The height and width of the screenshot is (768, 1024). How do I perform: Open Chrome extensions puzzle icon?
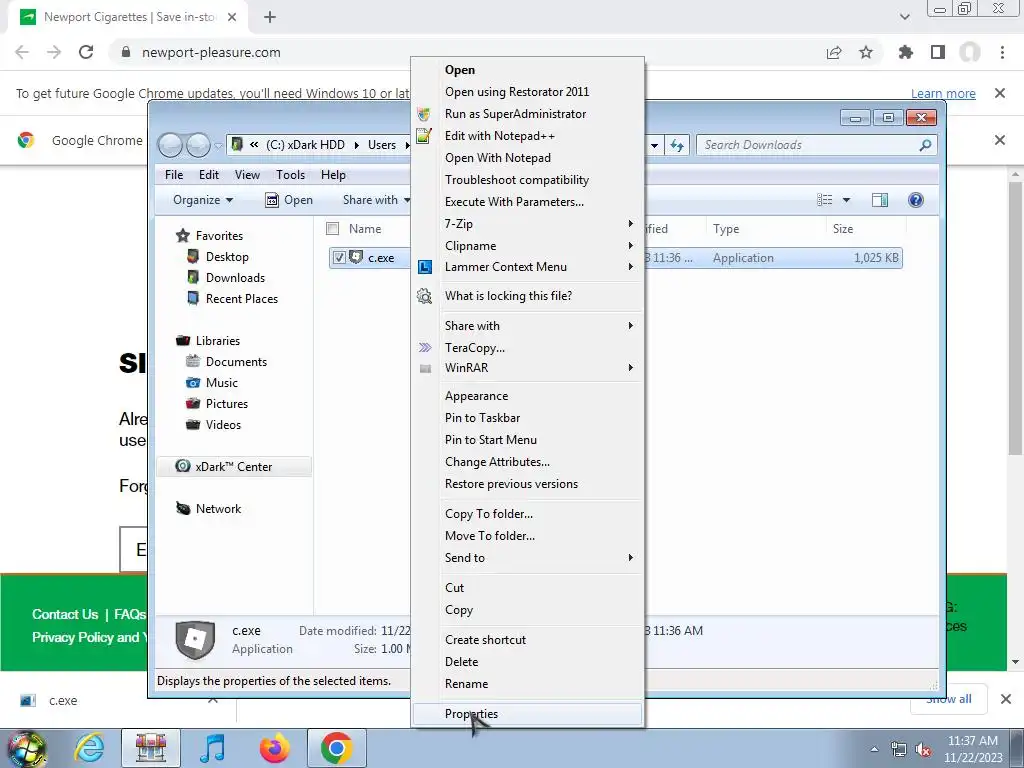coord(905,52)
